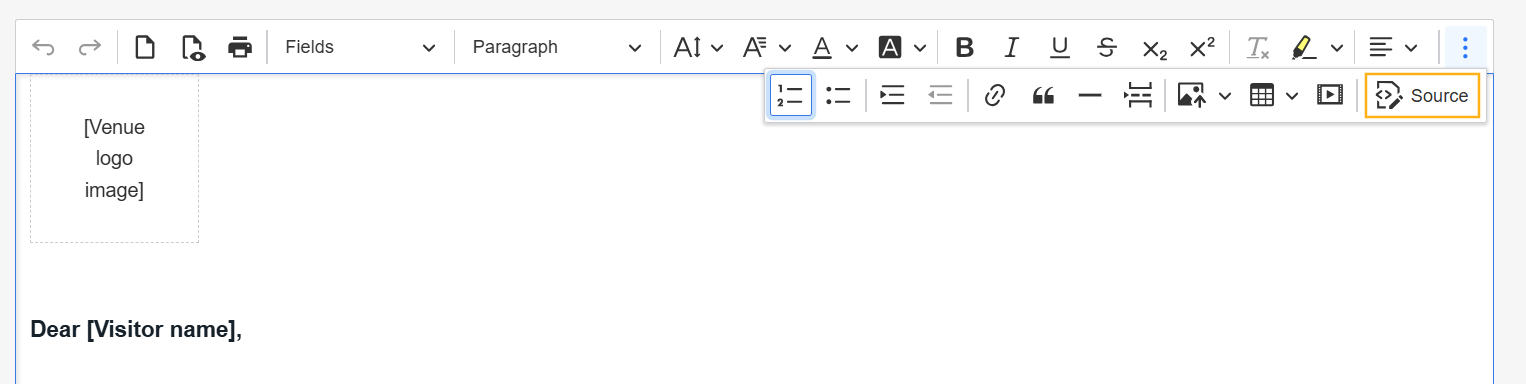Insert a hyperlink
The height and width of the screenshot is (384, 1526).
994,95
